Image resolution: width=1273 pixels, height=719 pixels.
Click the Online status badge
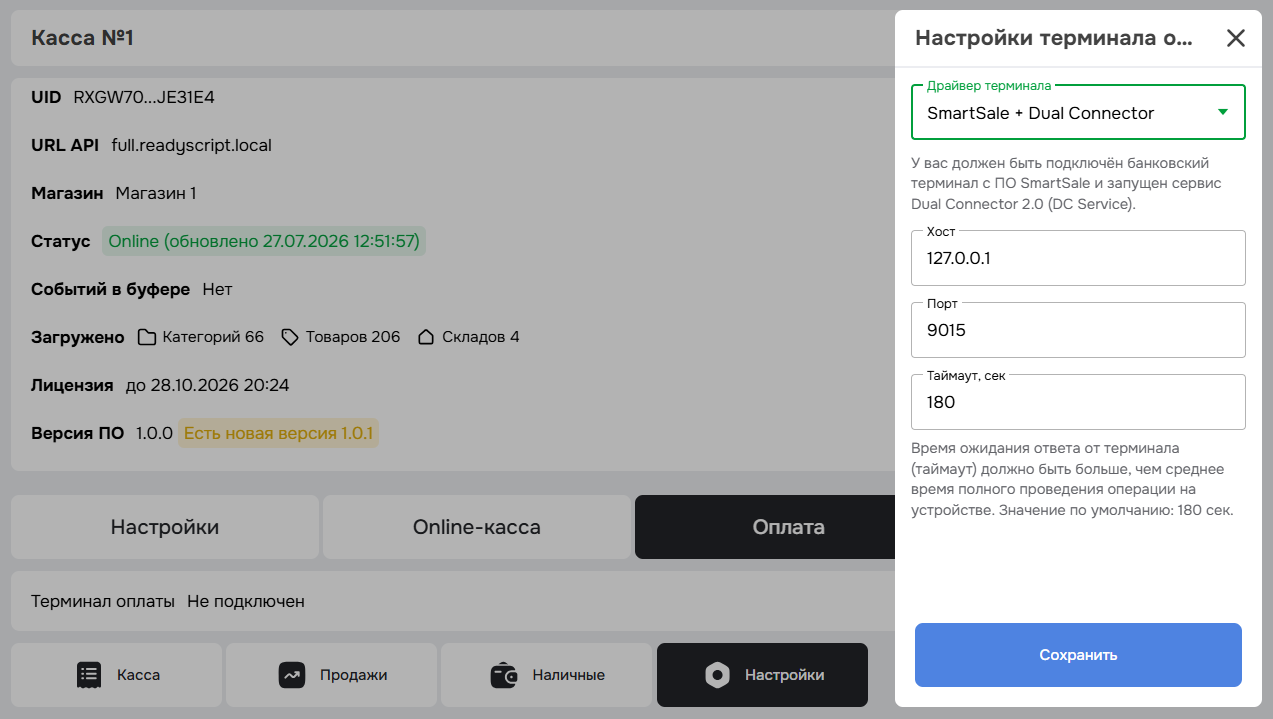[x=264, y=241]
